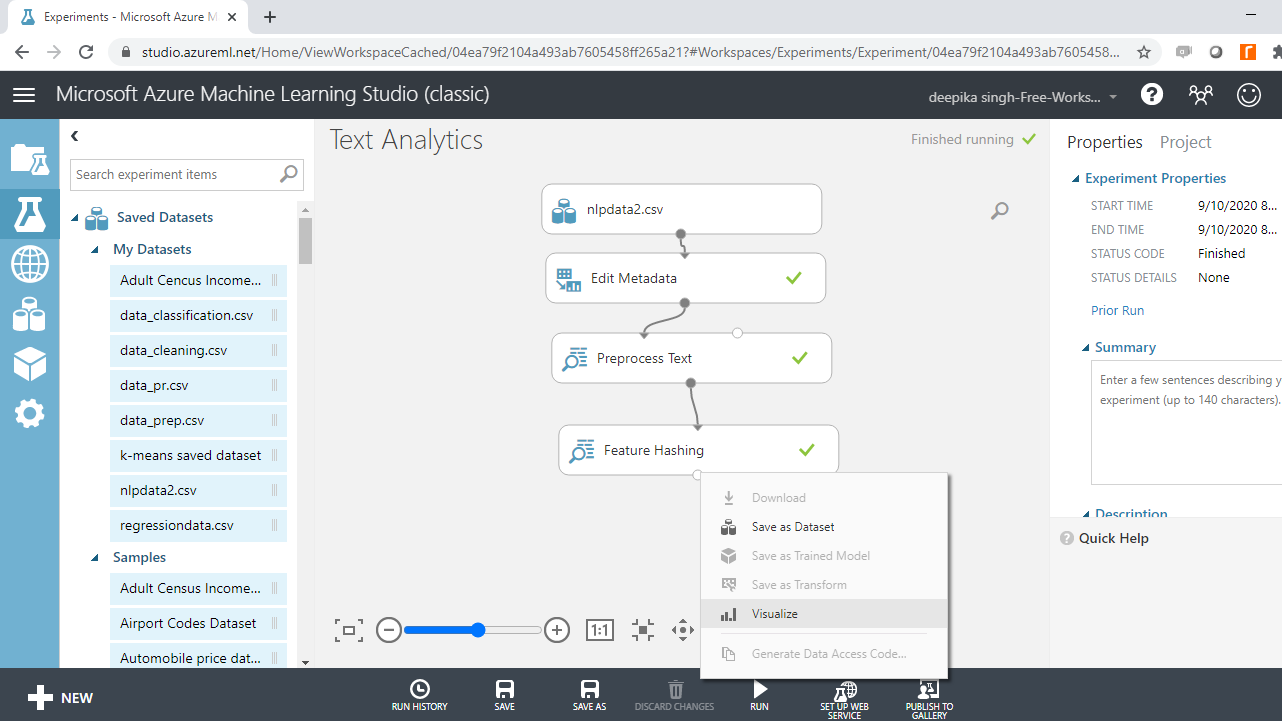
Task: Click the Prior Run link
Action: point(1117,311)
